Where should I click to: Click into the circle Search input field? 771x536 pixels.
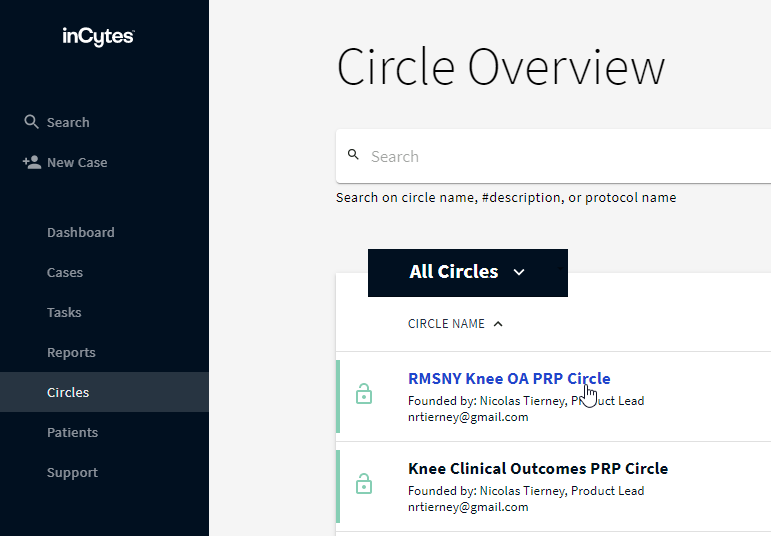tap(560, 156)
